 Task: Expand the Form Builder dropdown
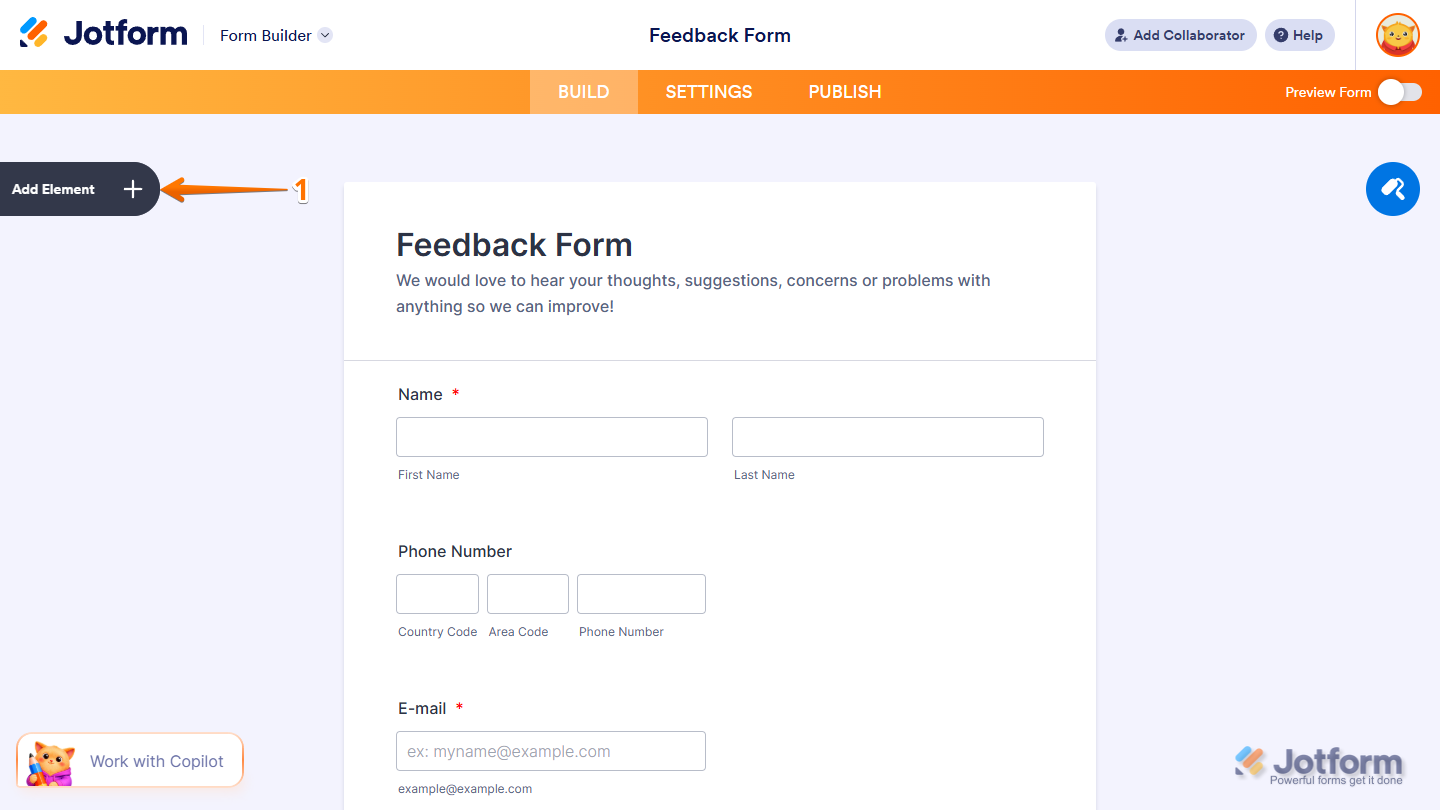[x=324, y=35]
